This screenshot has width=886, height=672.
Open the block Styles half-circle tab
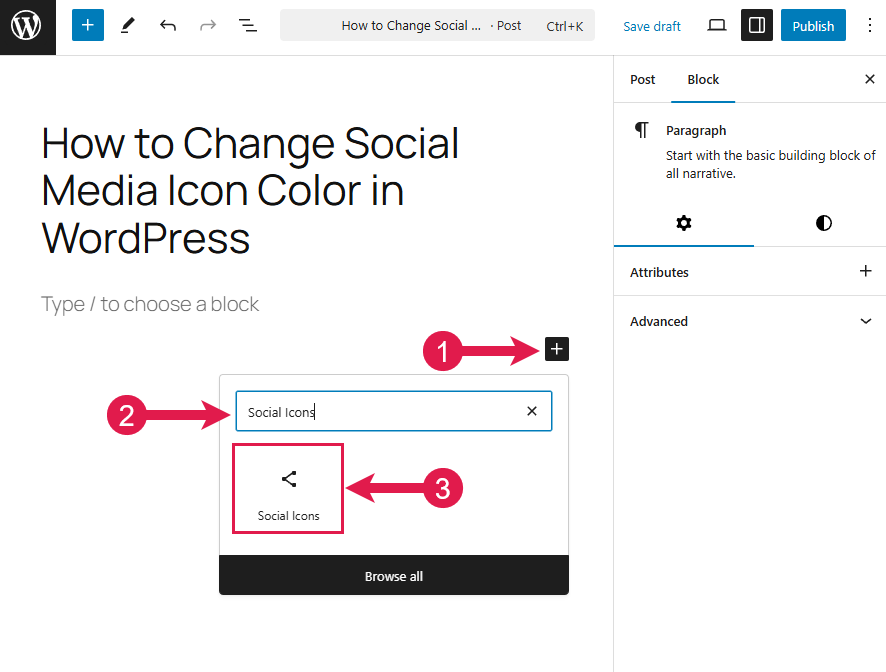click(x=824, y=223)
